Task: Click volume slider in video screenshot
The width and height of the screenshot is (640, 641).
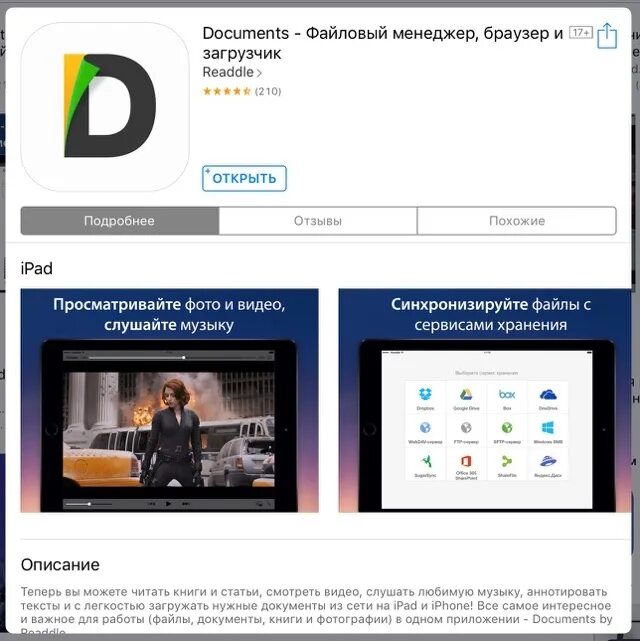Action: (89, 504)
